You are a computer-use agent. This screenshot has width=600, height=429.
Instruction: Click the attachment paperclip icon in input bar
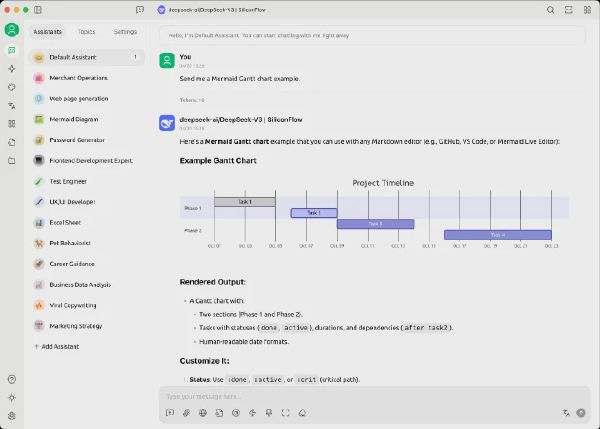[186, 413]
